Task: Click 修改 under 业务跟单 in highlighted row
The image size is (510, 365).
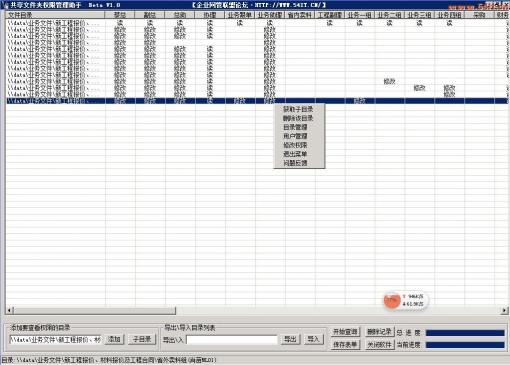Action: tap(240, 101)
